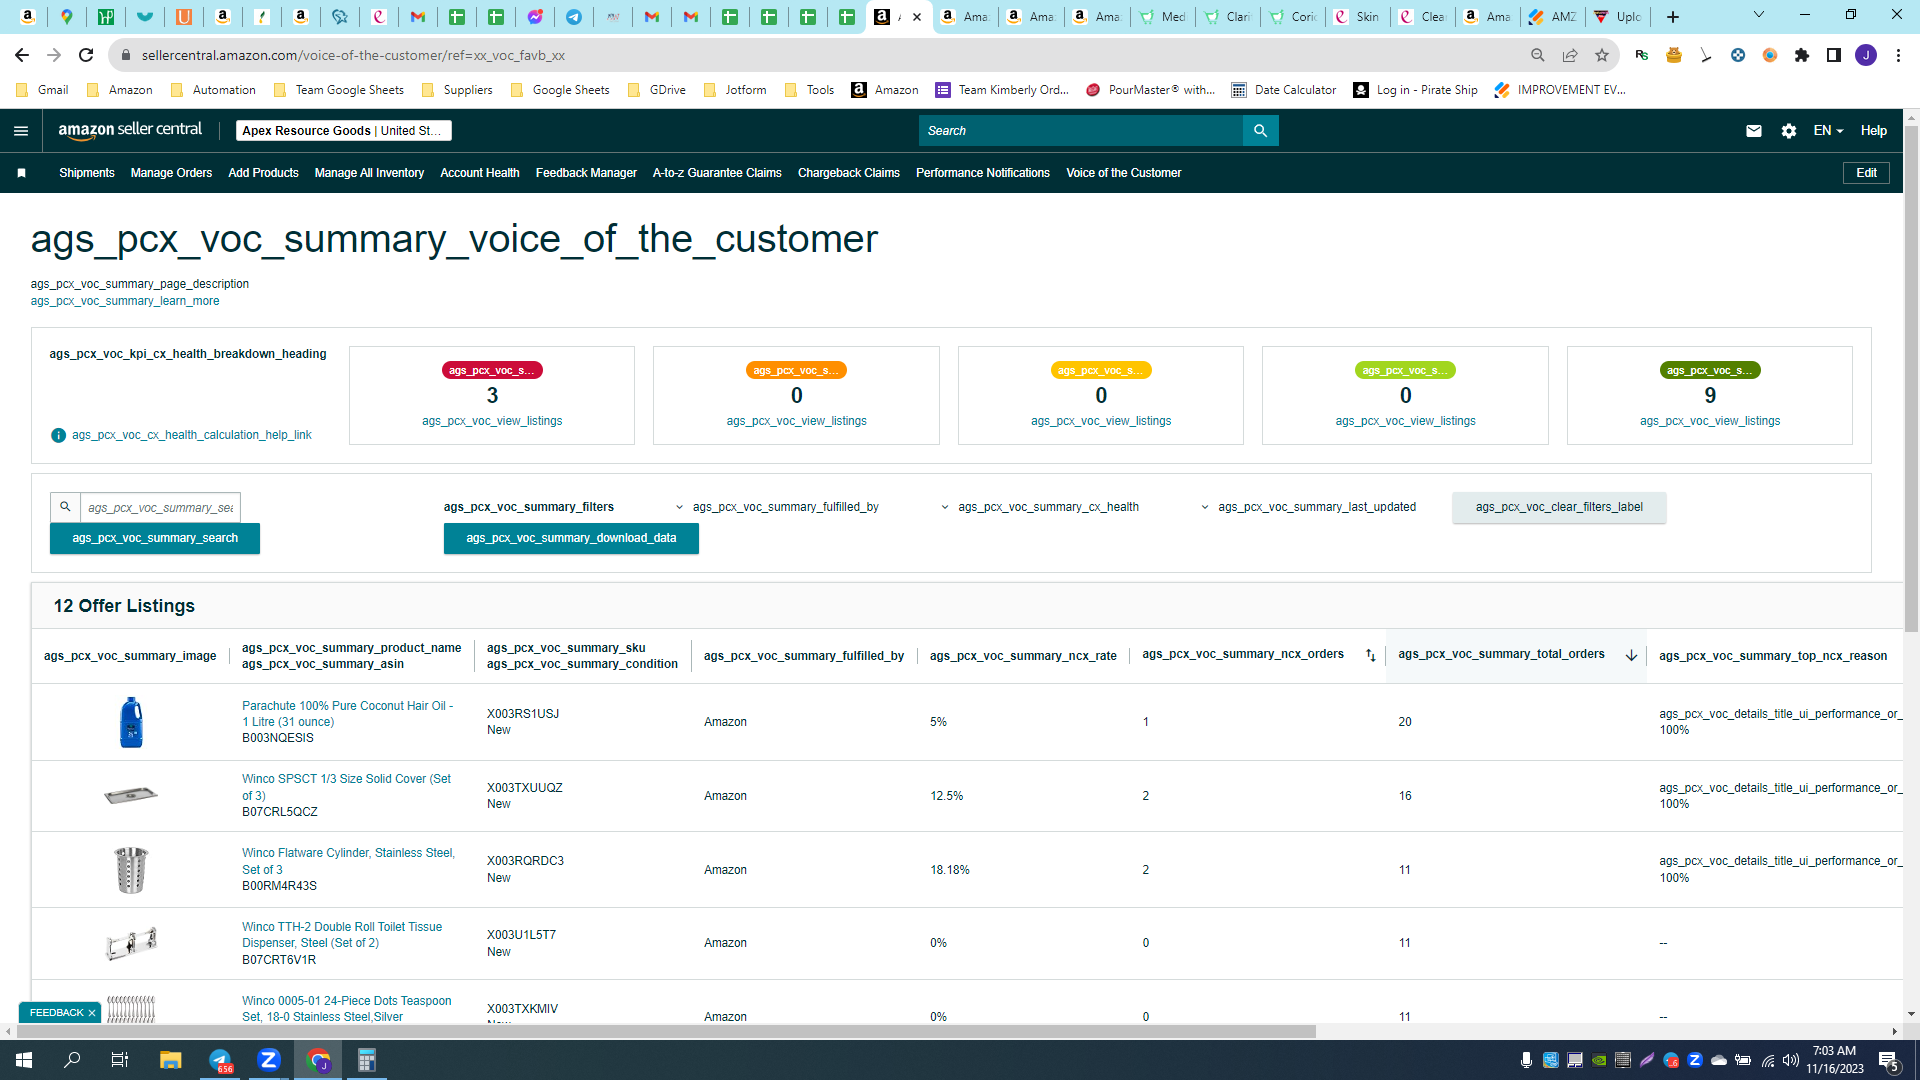Screen dimensions: 1920x1080
Task: Click the bookmark flag icon in navigation bar
Action: [x=21, y=173]
